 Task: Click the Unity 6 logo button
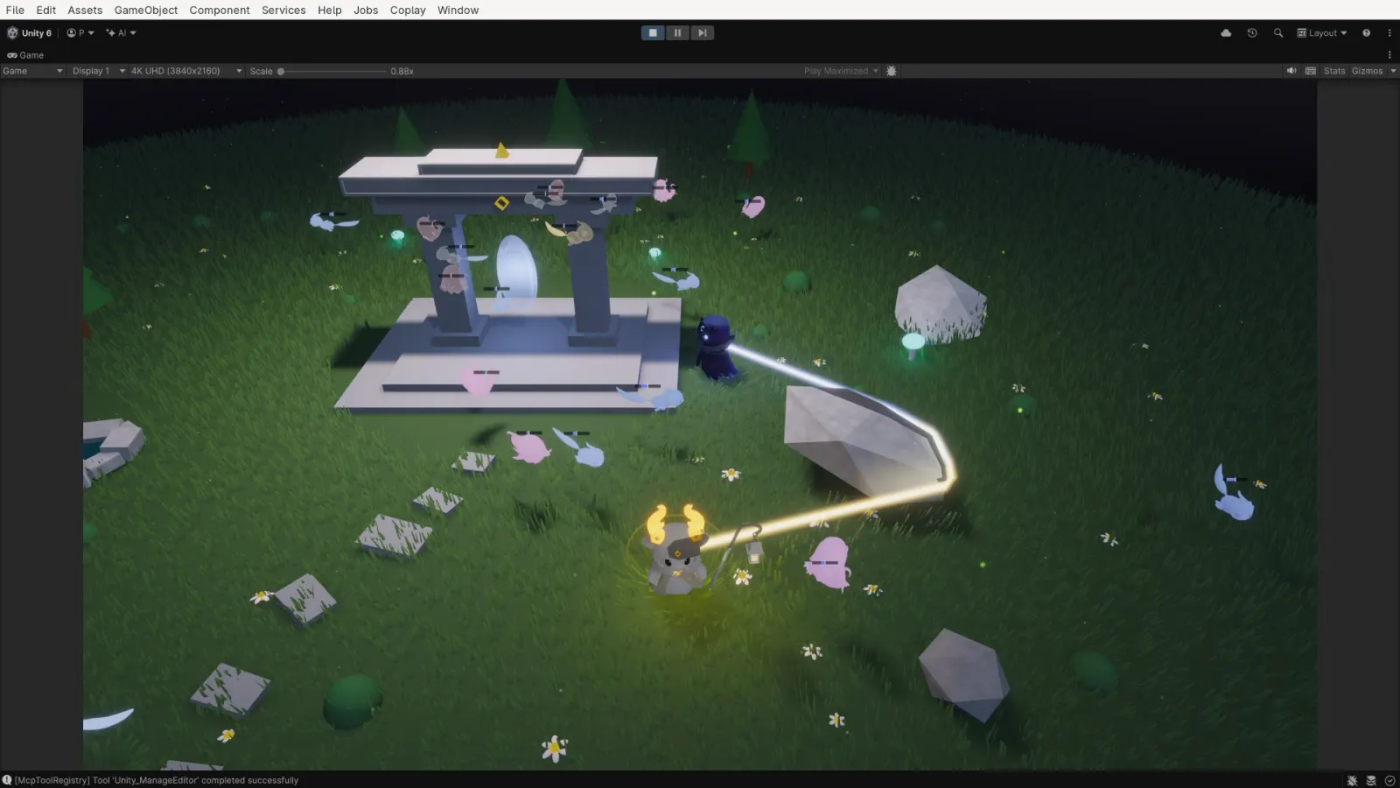pyautogui.click(x=29, y=33)
